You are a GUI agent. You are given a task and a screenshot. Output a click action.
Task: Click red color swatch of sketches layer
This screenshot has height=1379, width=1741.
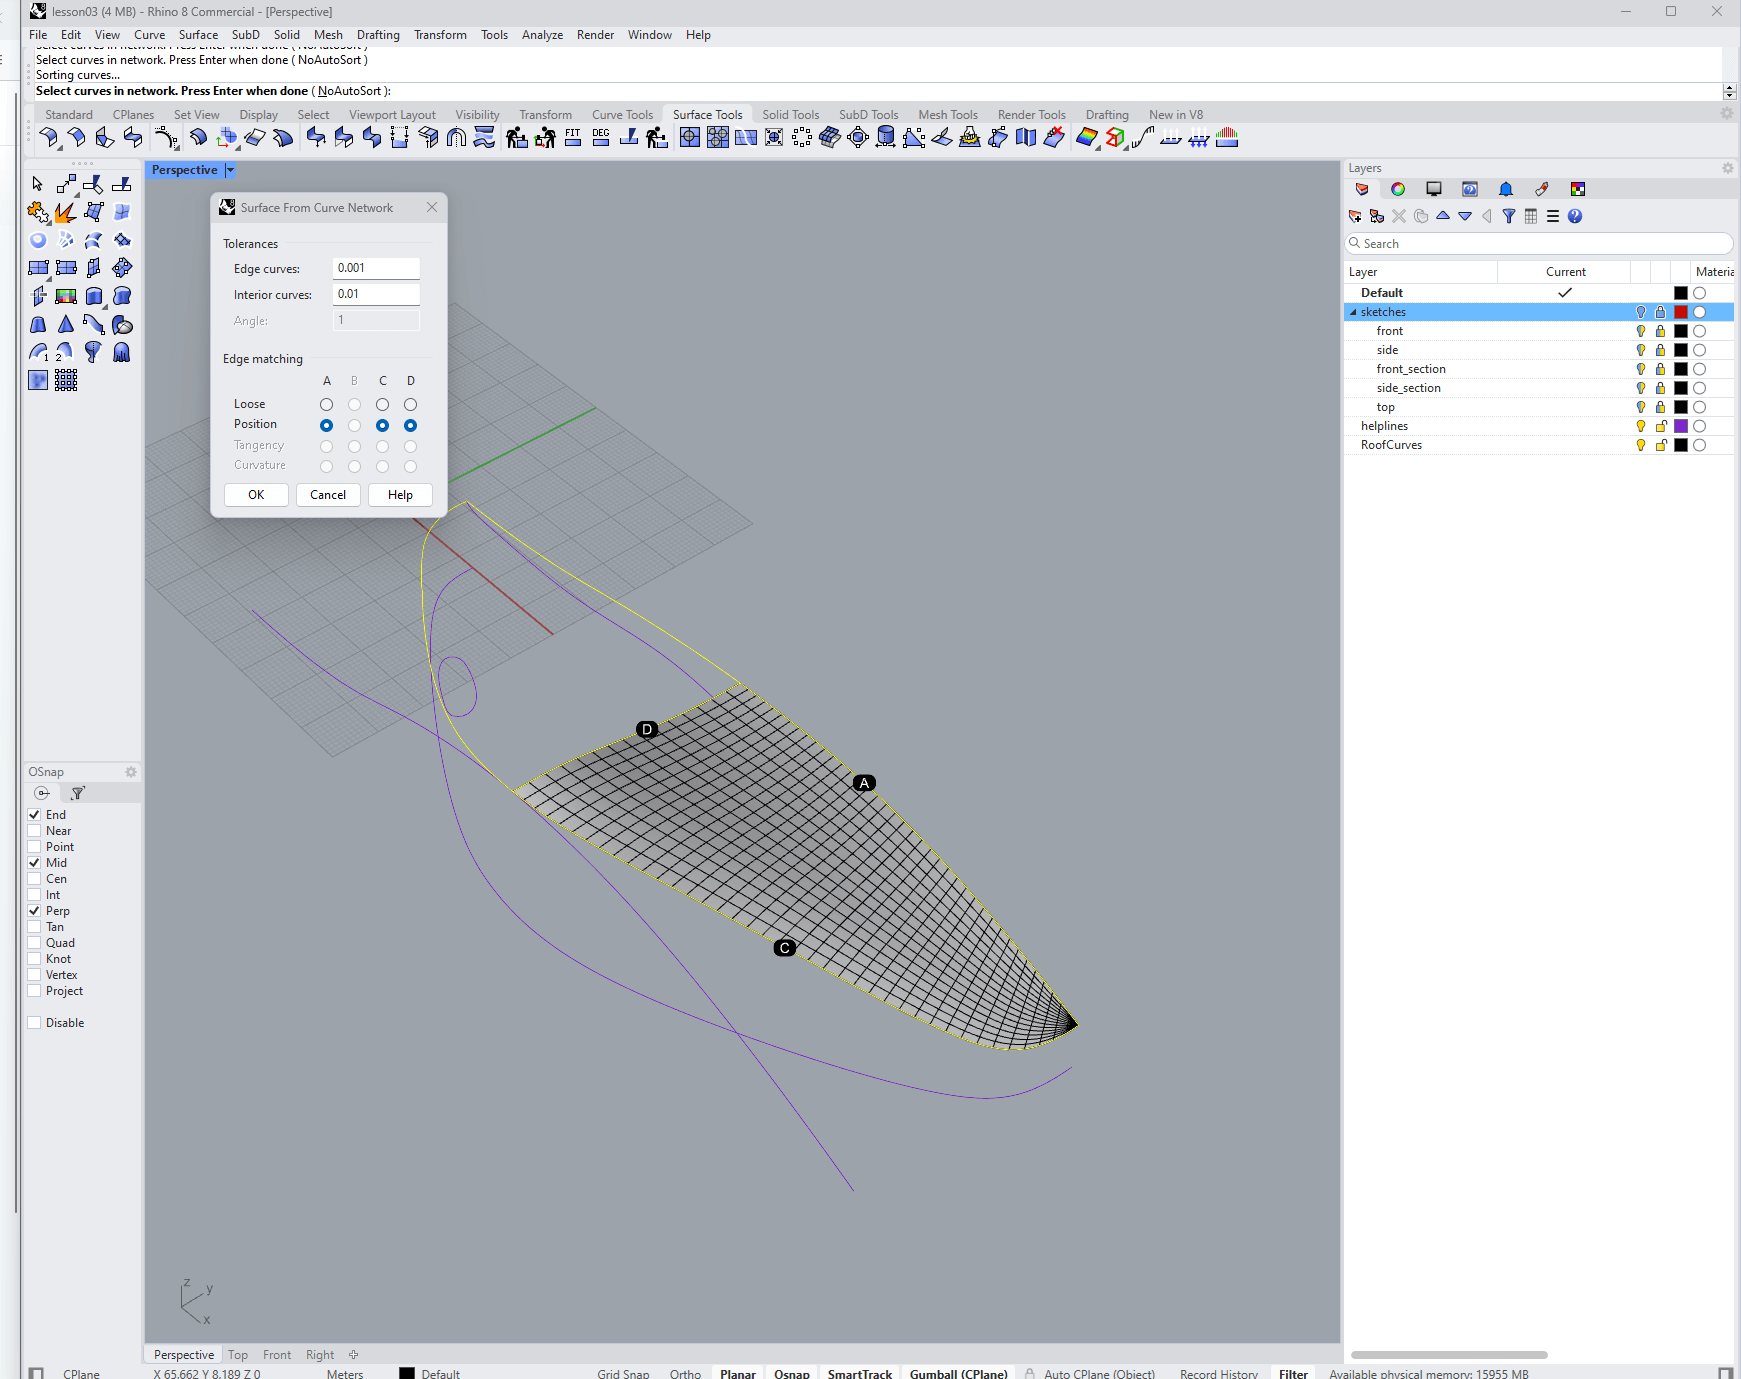coord(1681,312)
